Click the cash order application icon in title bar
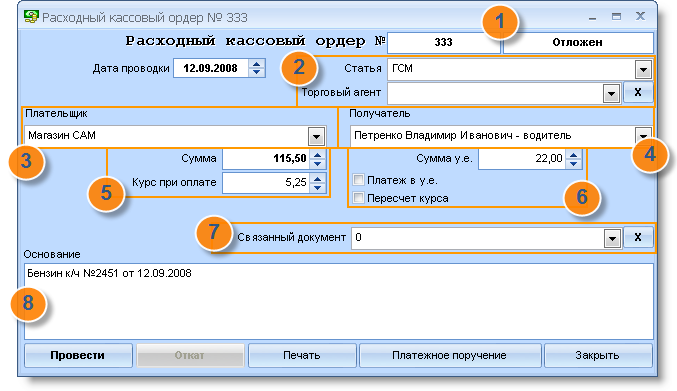Screen dimensions: 677x391 click(x=31, y=17)
